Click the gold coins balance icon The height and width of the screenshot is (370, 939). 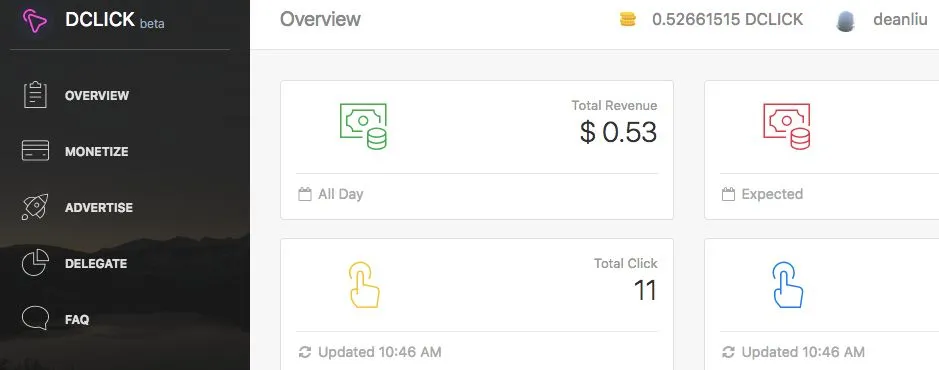tap(628, 20)
